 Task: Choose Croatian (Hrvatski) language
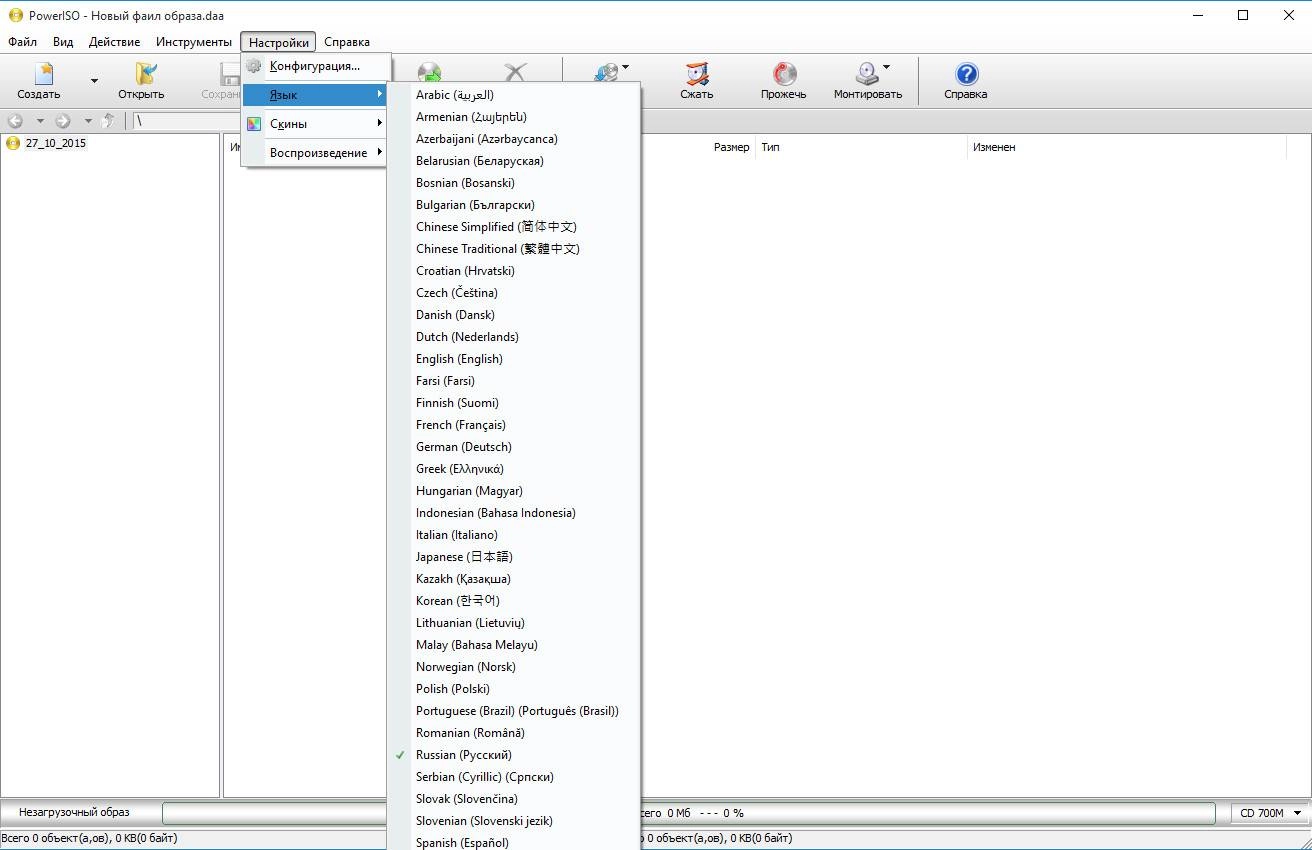click(x=513, y=271)
